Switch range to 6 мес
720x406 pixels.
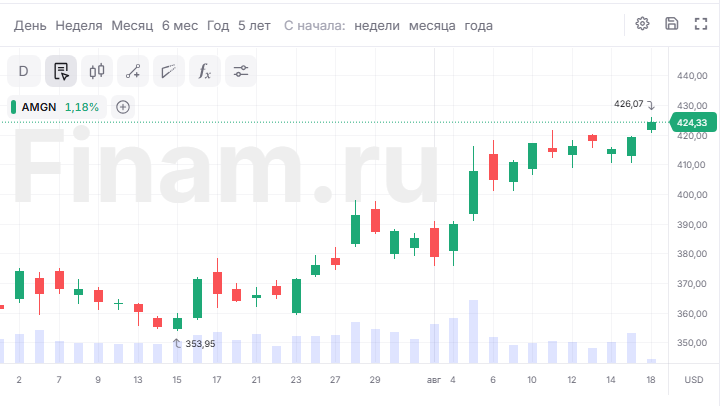pyautogui.click(x=180, y=26)
